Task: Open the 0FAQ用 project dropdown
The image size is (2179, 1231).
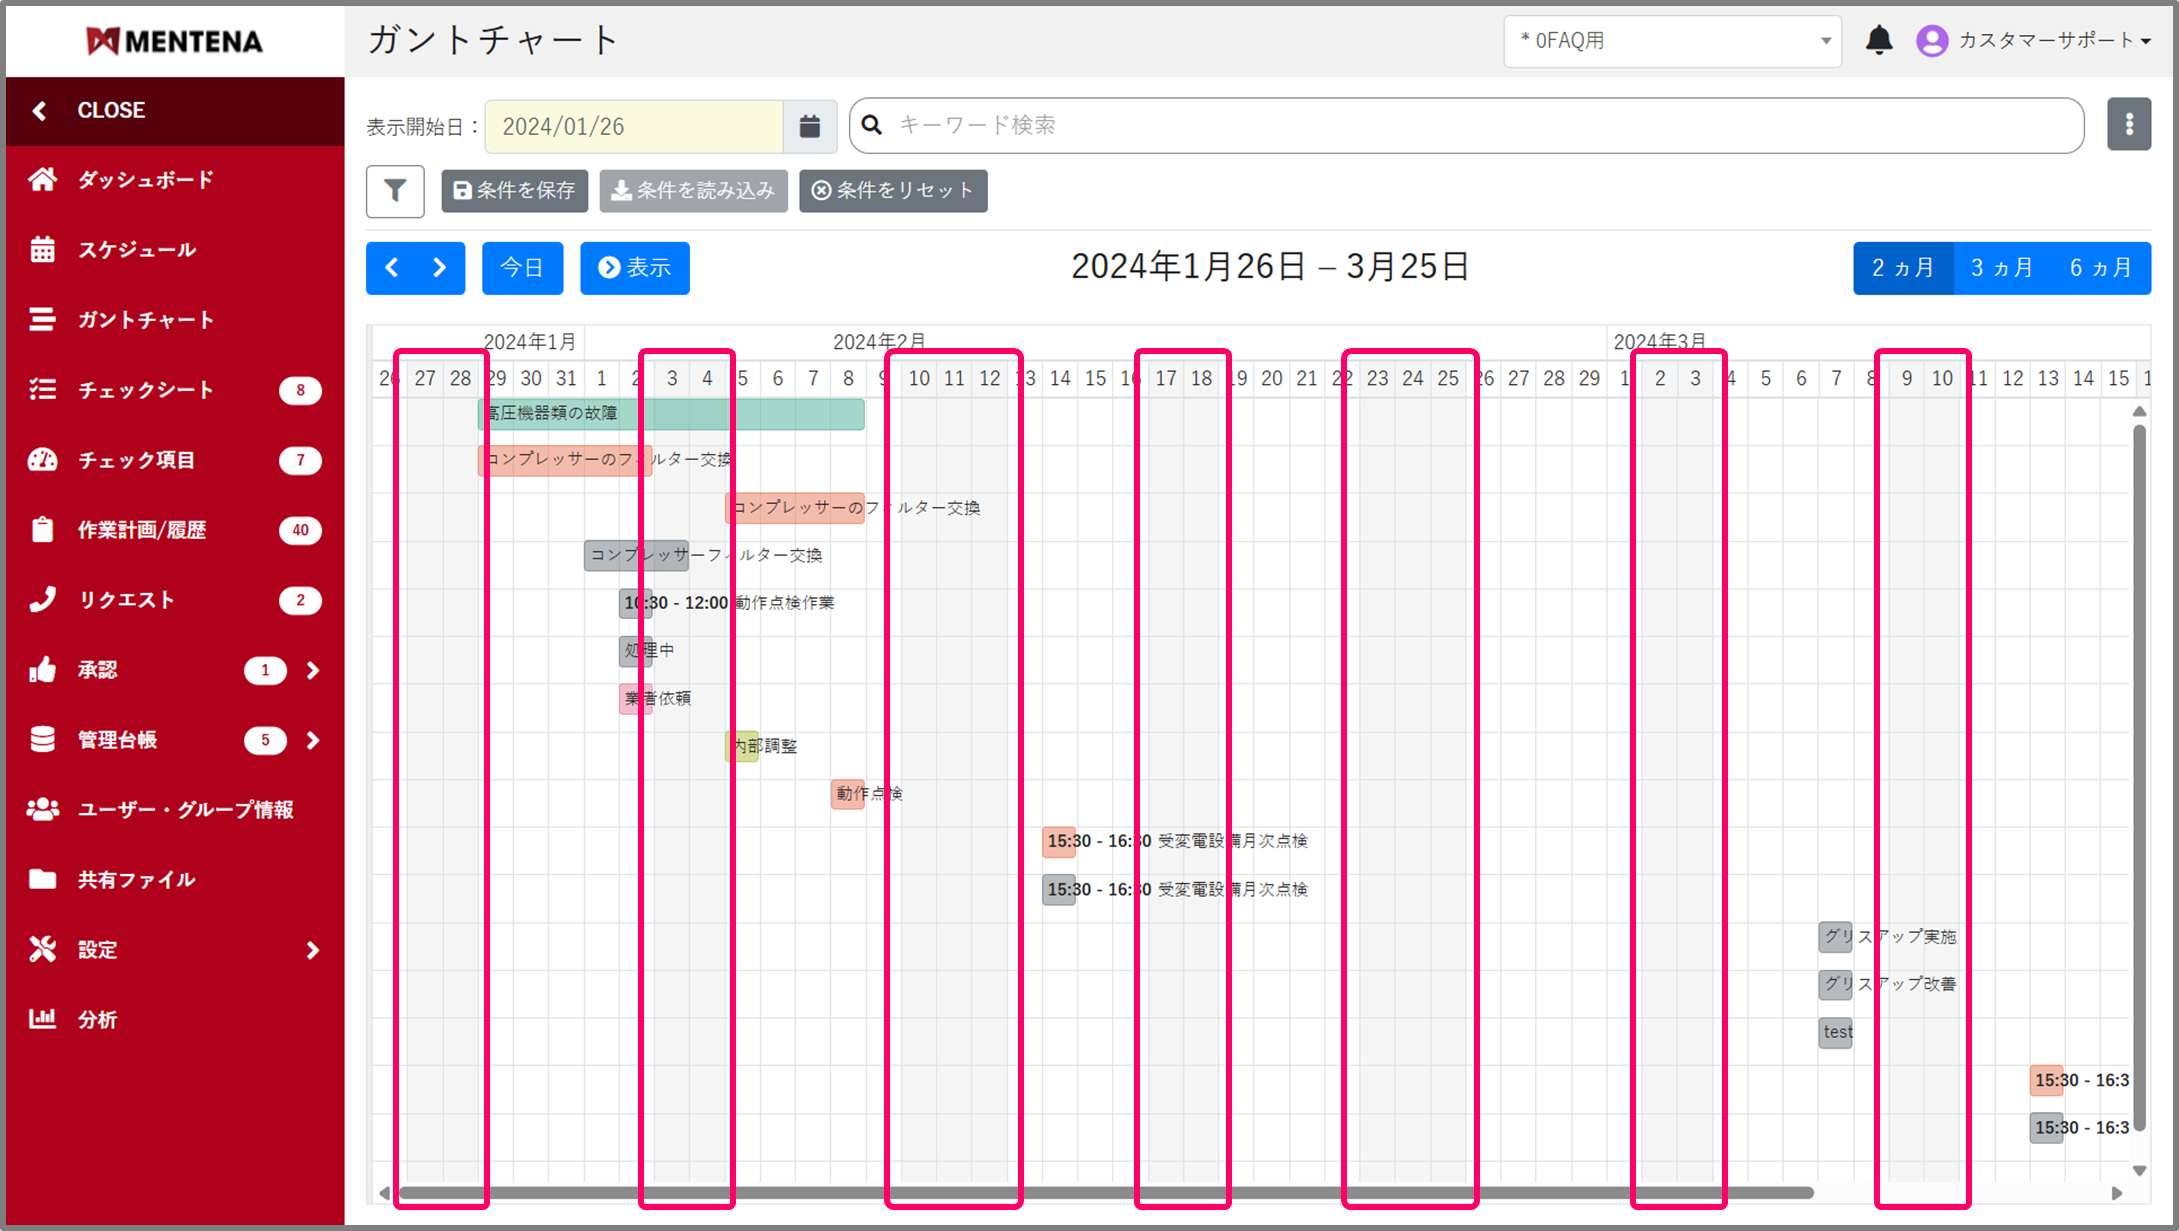Action: (x=1671, y=41)
